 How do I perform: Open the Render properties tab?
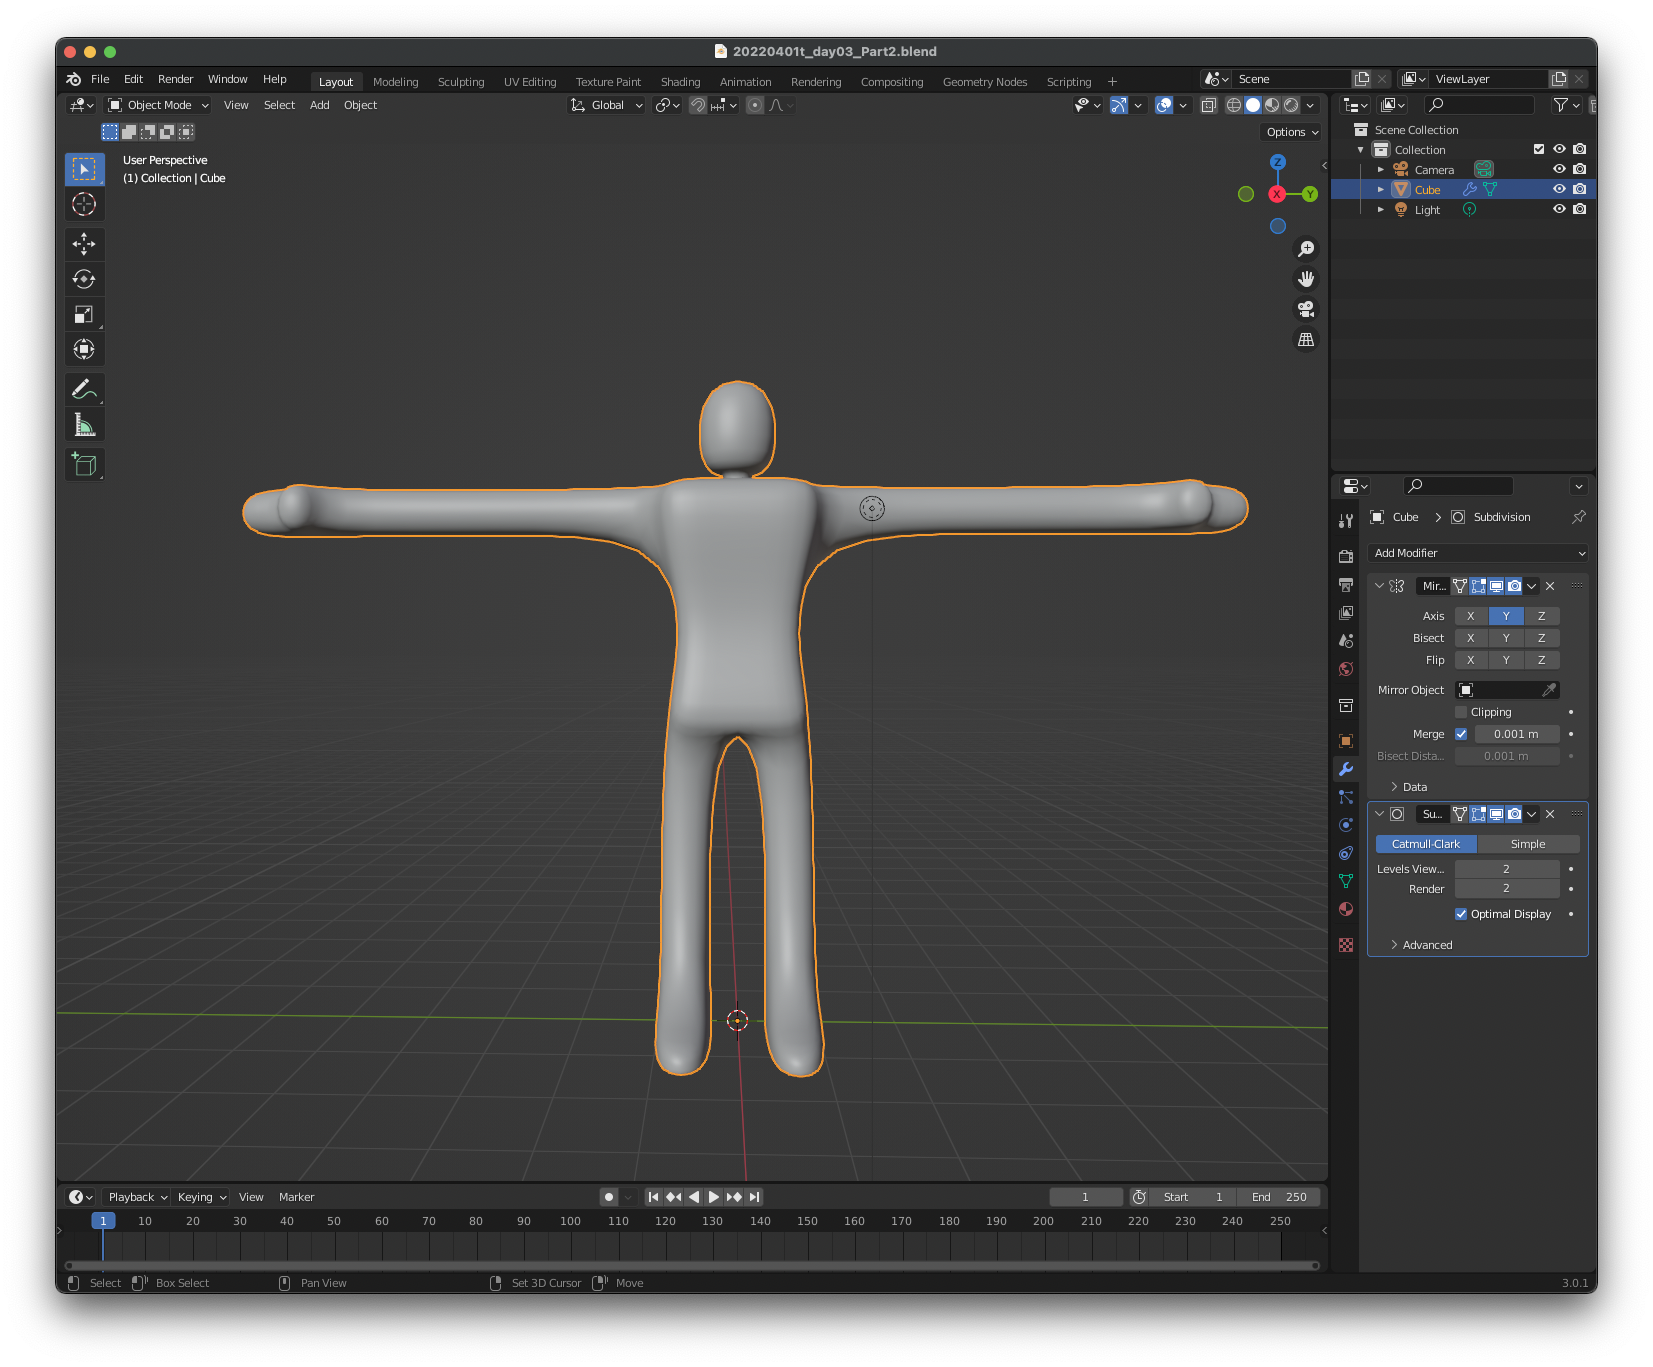coord(1346,556)
